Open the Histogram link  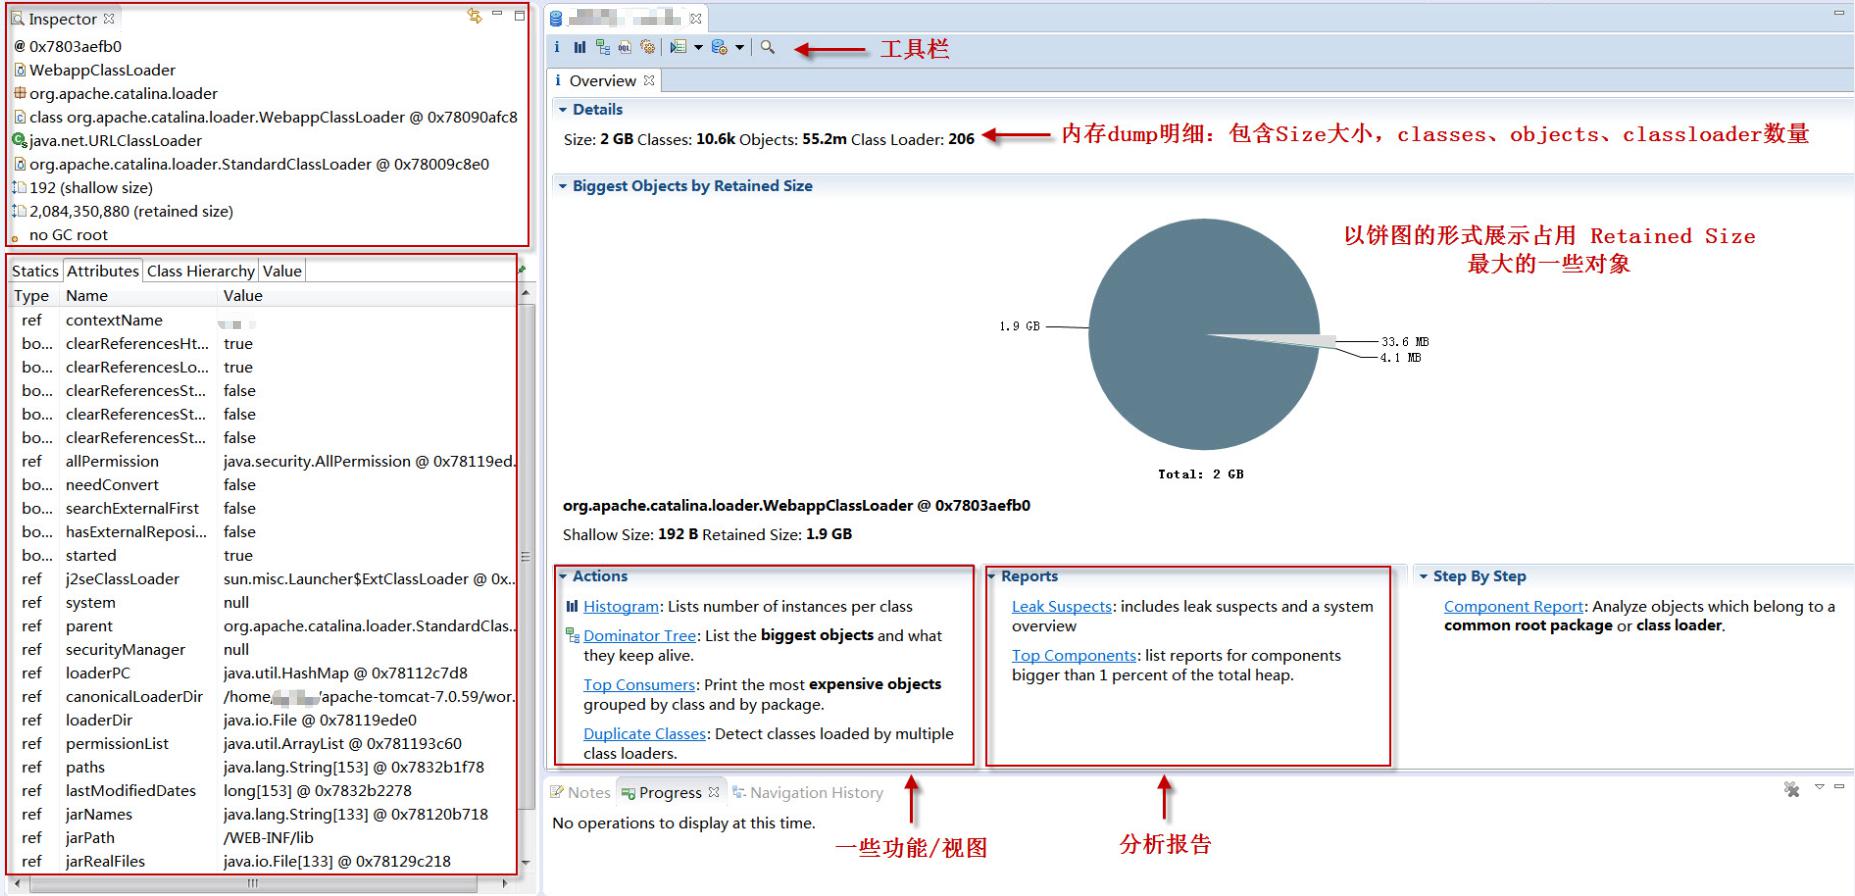(621, 606)
